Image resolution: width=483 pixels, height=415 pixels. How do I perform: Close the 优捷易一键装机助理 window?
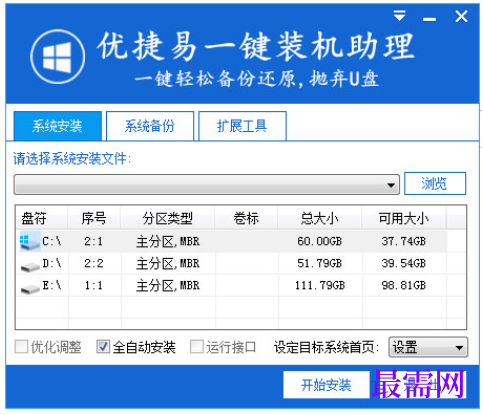[461, 16]
